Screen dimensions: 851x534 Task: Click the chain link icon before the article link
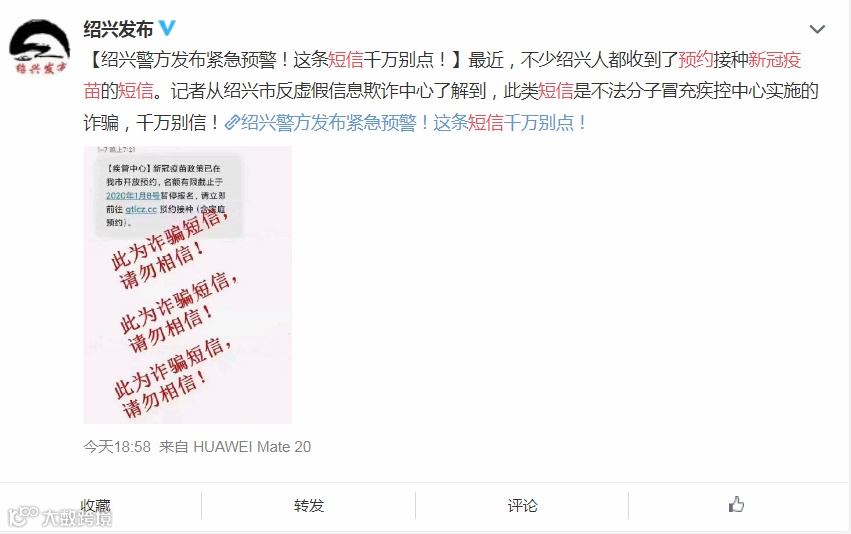(x=232, y=123)
